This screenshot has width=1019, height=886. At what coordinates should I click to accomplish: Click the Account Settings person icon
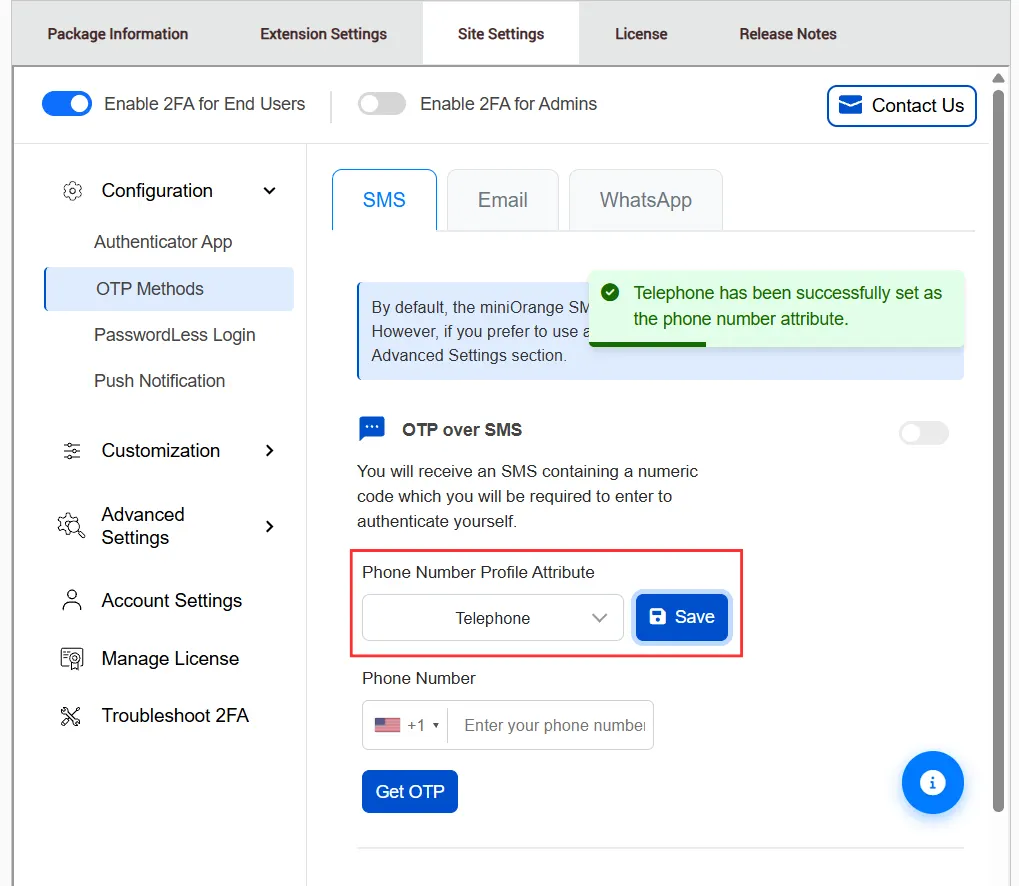pos(71,600)
